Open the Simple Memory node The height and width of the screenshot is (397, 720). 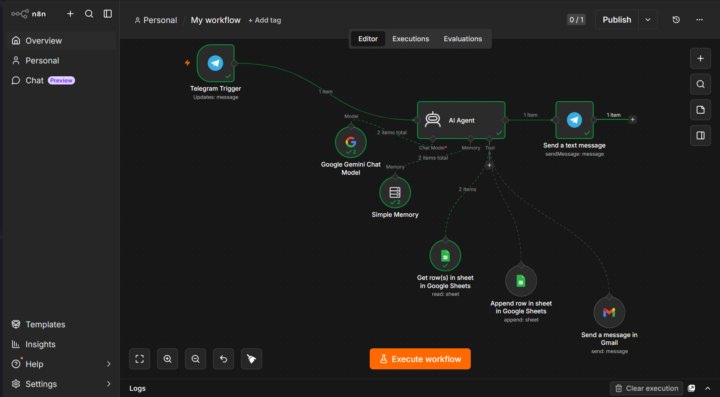pos(395,192)
